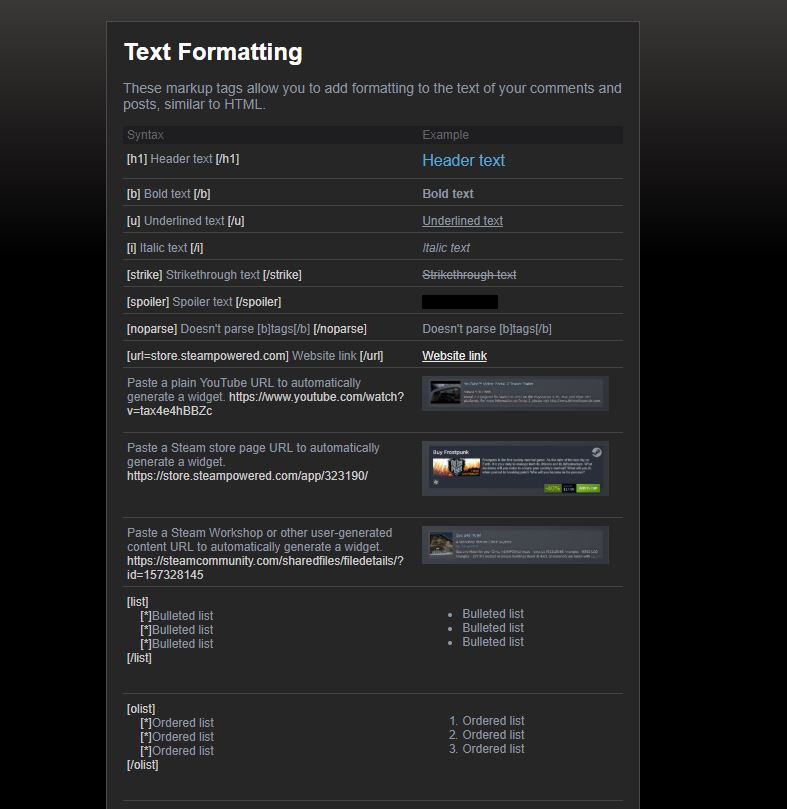Click the '[url=store.steampowered.com]' syntax text
Screen dimensions: 787x809
tap(207, 356)
